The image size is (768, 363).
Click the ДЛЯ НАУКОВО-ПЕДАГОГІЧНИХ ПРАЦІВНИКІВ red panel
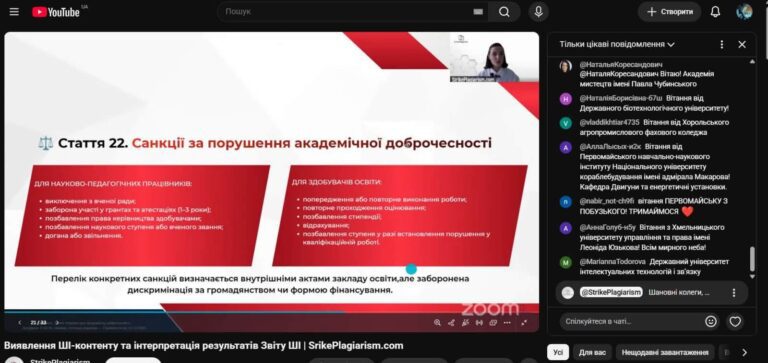(142, 216)
